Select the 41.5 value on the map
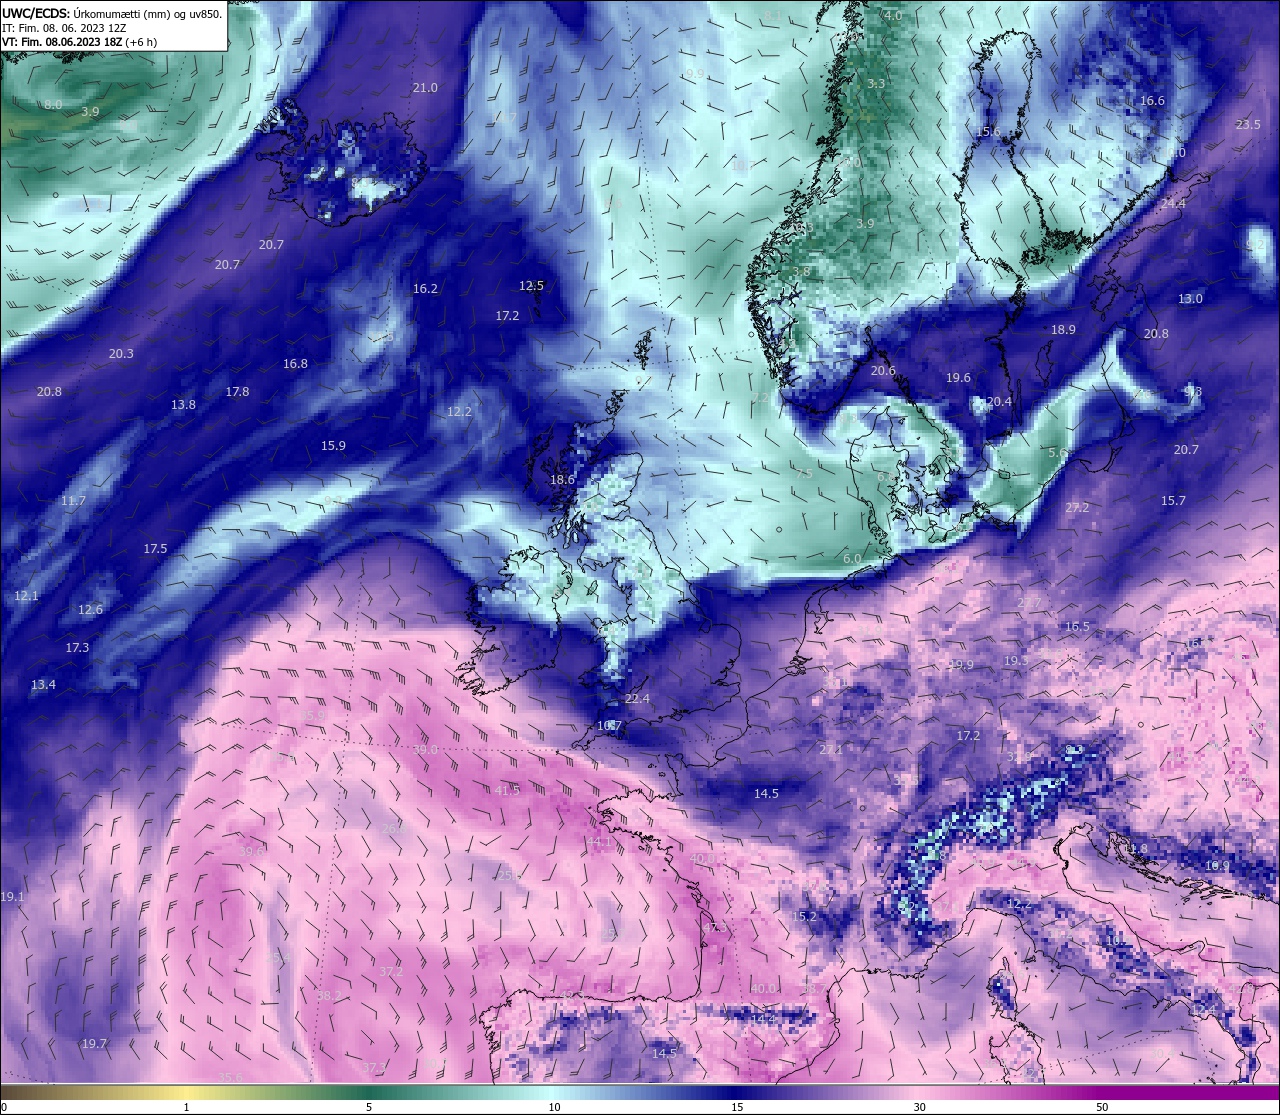The height and width of the screenshot is (1115, 1280). (x=508, y=791)
